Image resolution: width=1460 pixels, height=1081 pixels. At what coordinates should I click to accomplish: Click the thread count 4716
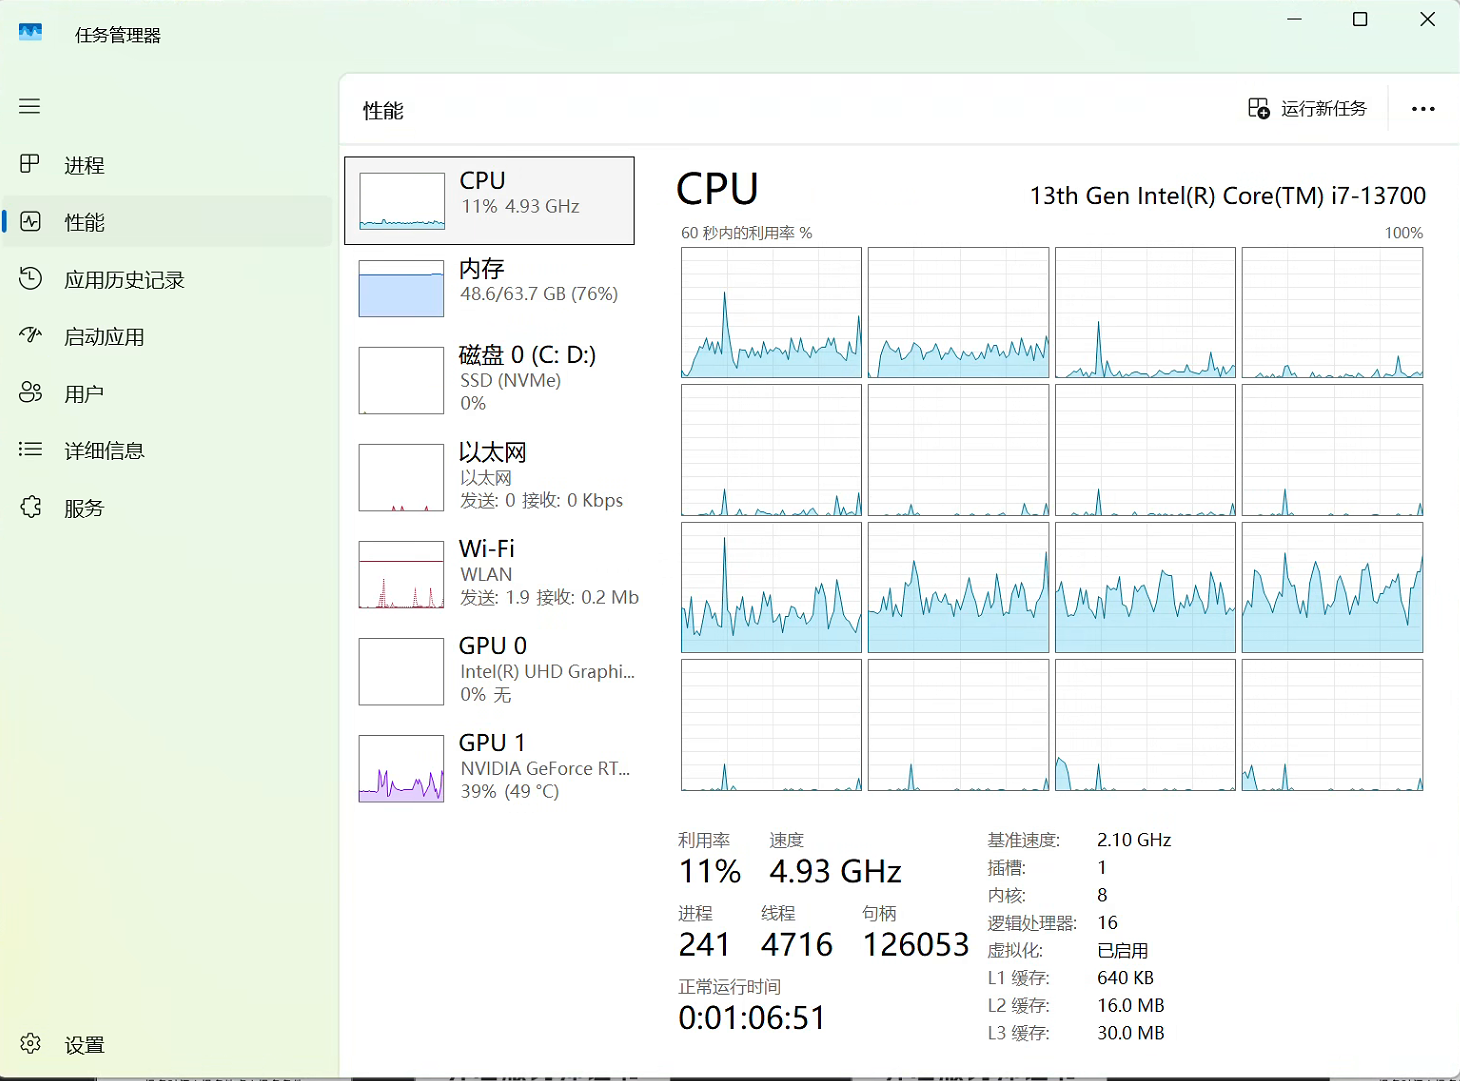[x=797, y=945]
